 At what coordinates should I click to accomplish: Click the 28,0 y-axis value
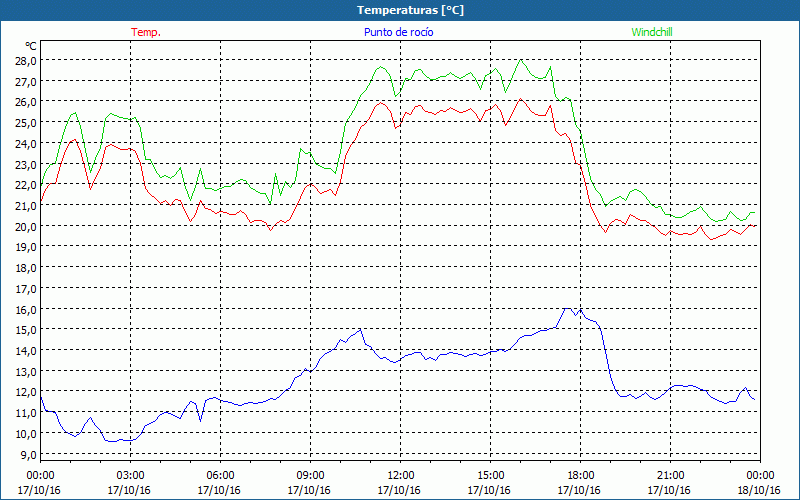pyautogui.click(x=26, y=61)
